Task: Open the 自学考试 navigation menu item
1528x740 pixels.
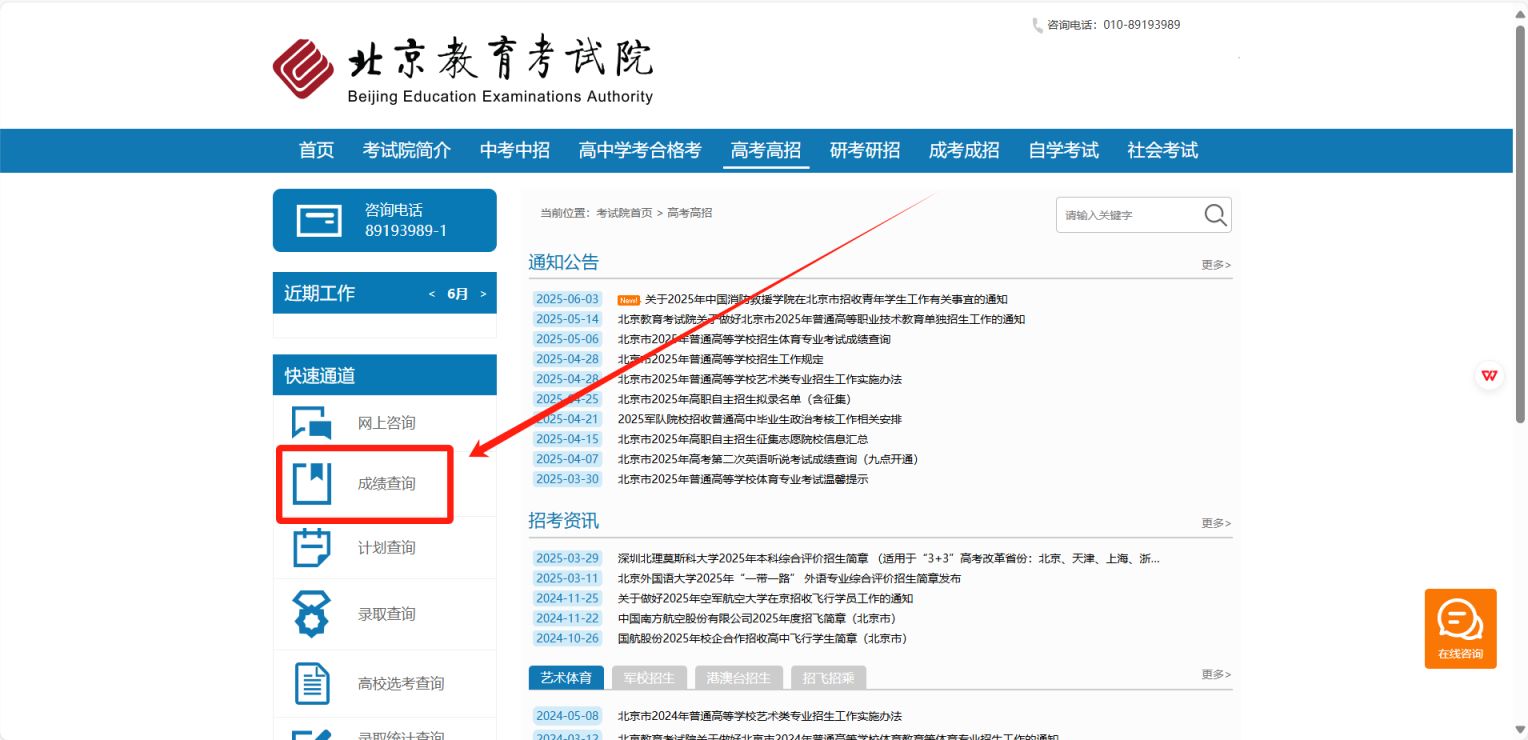Action: (1063, 150)
